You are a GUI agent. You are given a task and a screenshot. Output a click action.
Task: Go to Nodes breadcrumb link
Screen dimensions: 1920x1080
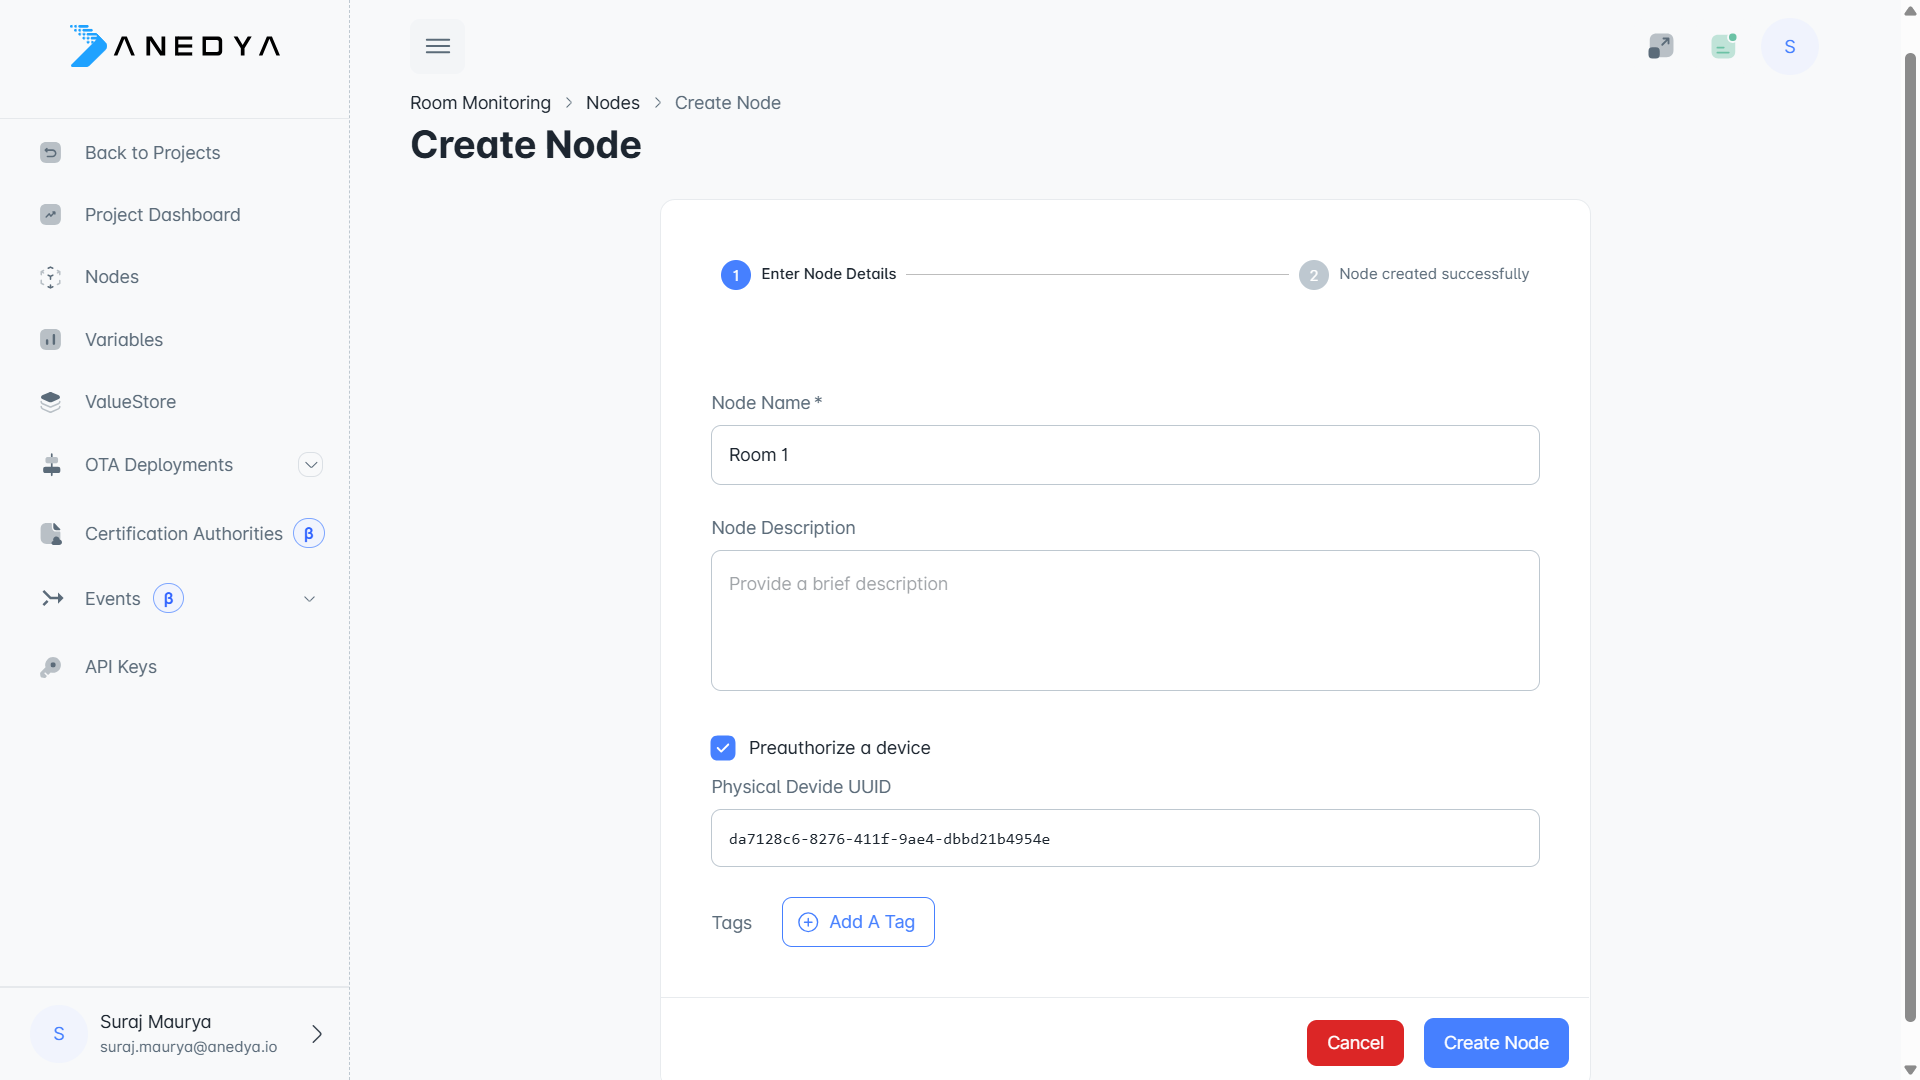coord(612,103)
